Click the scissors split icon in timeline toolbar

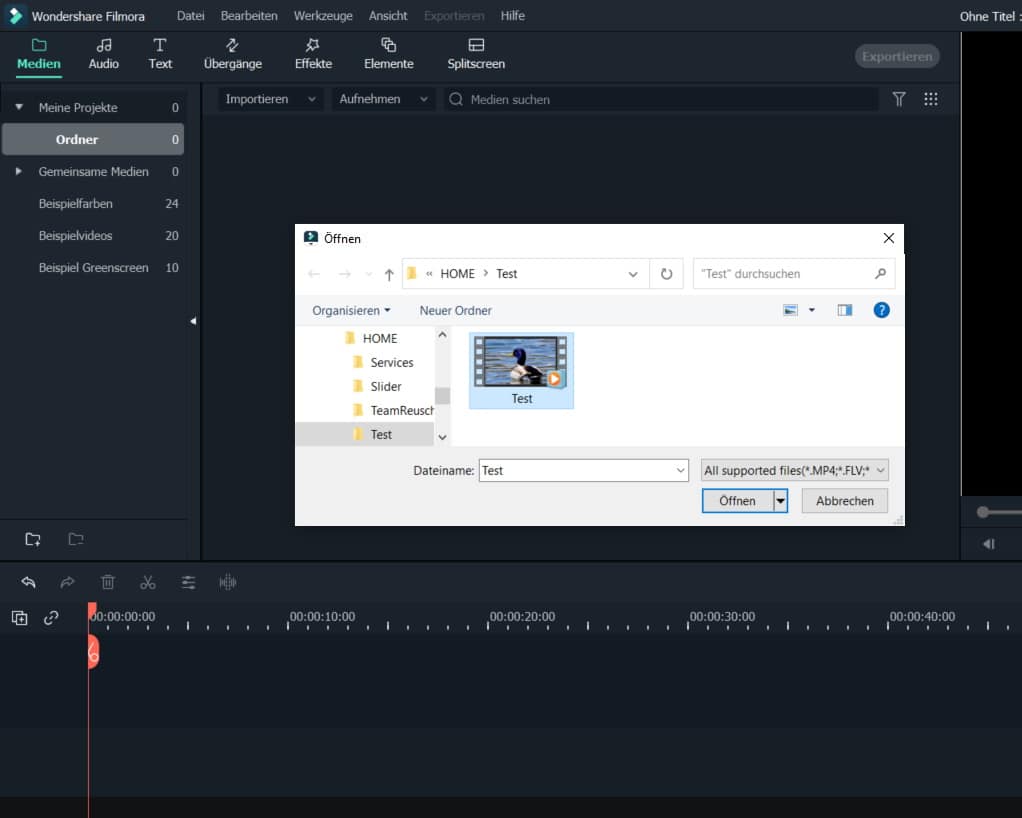click(x=148, y=582)
